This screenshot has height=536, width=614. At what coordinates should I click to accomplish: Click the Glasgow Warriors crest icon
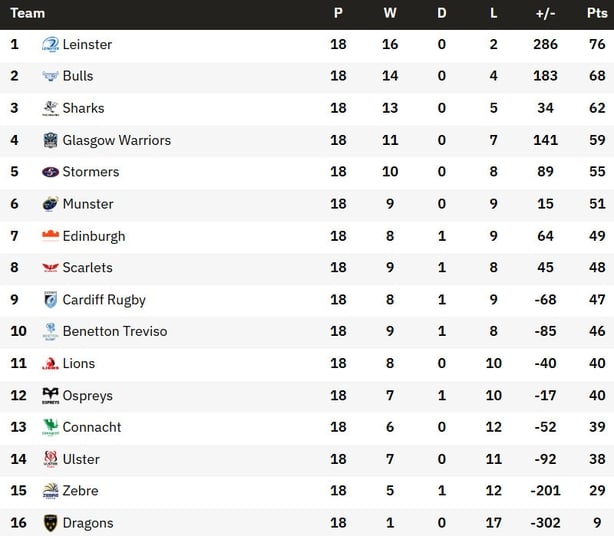pyautogui.click(x=51, y=140)
